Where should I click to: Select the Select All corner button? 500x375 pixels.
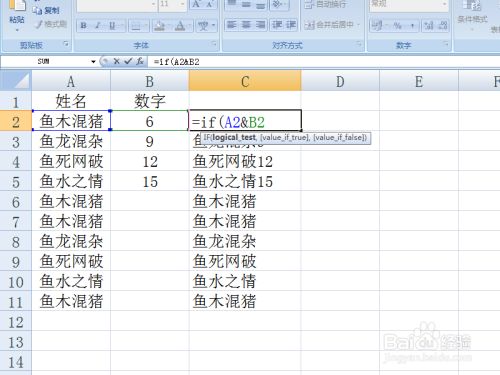(16, 81)
